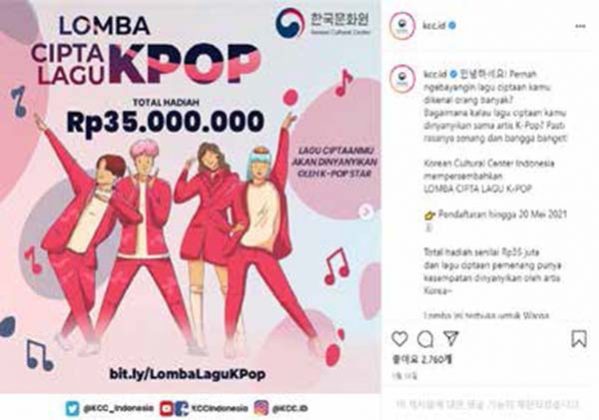Click the Instagram icon on poster footer
This screenshot has width=599, height=420.
(x=262, y=408)
